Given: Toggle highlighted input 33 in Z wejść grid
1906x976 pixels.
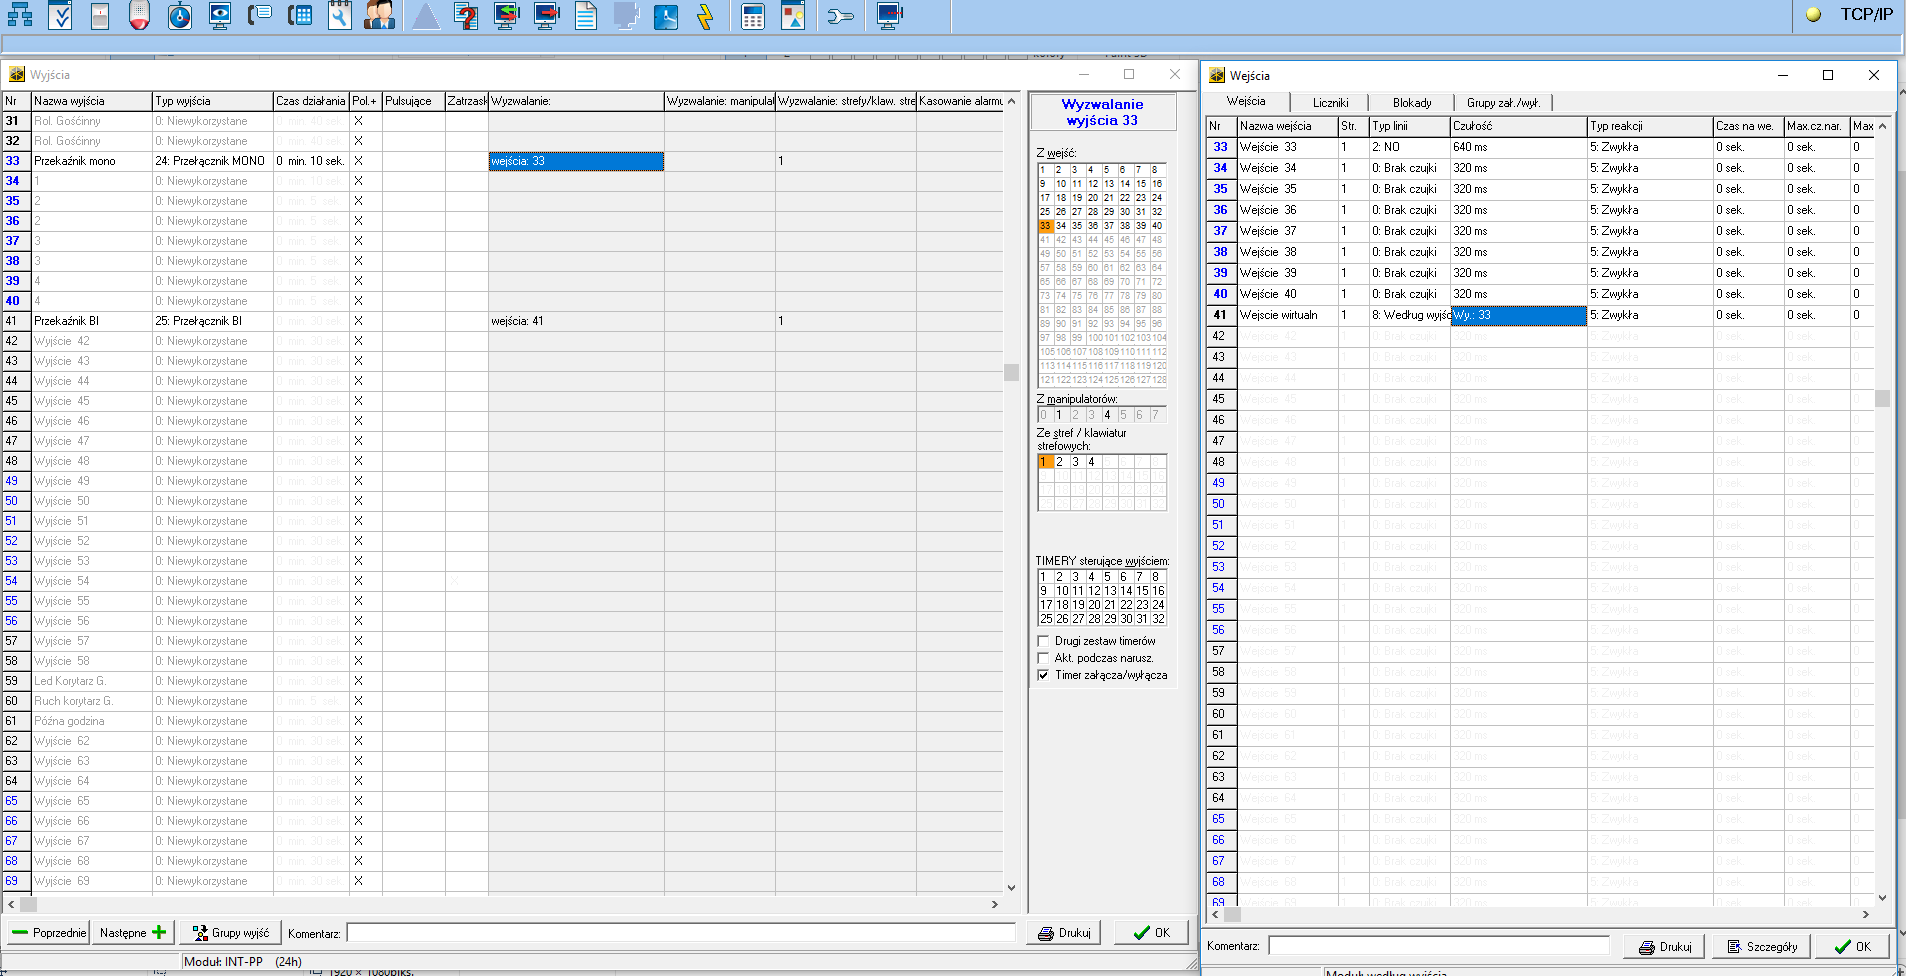Looking at the screenshot, I should tap(1045, 225).
